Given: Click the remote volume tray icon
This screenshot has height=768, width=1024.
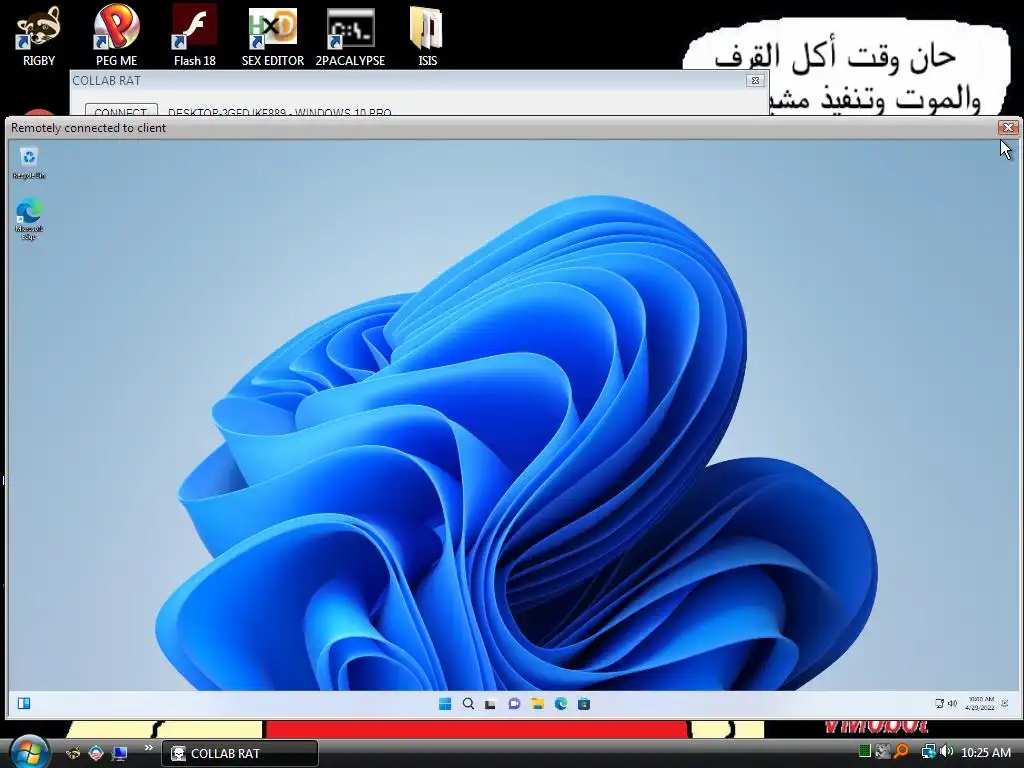Looking at the screenshot, I should [x=952, y=703].
